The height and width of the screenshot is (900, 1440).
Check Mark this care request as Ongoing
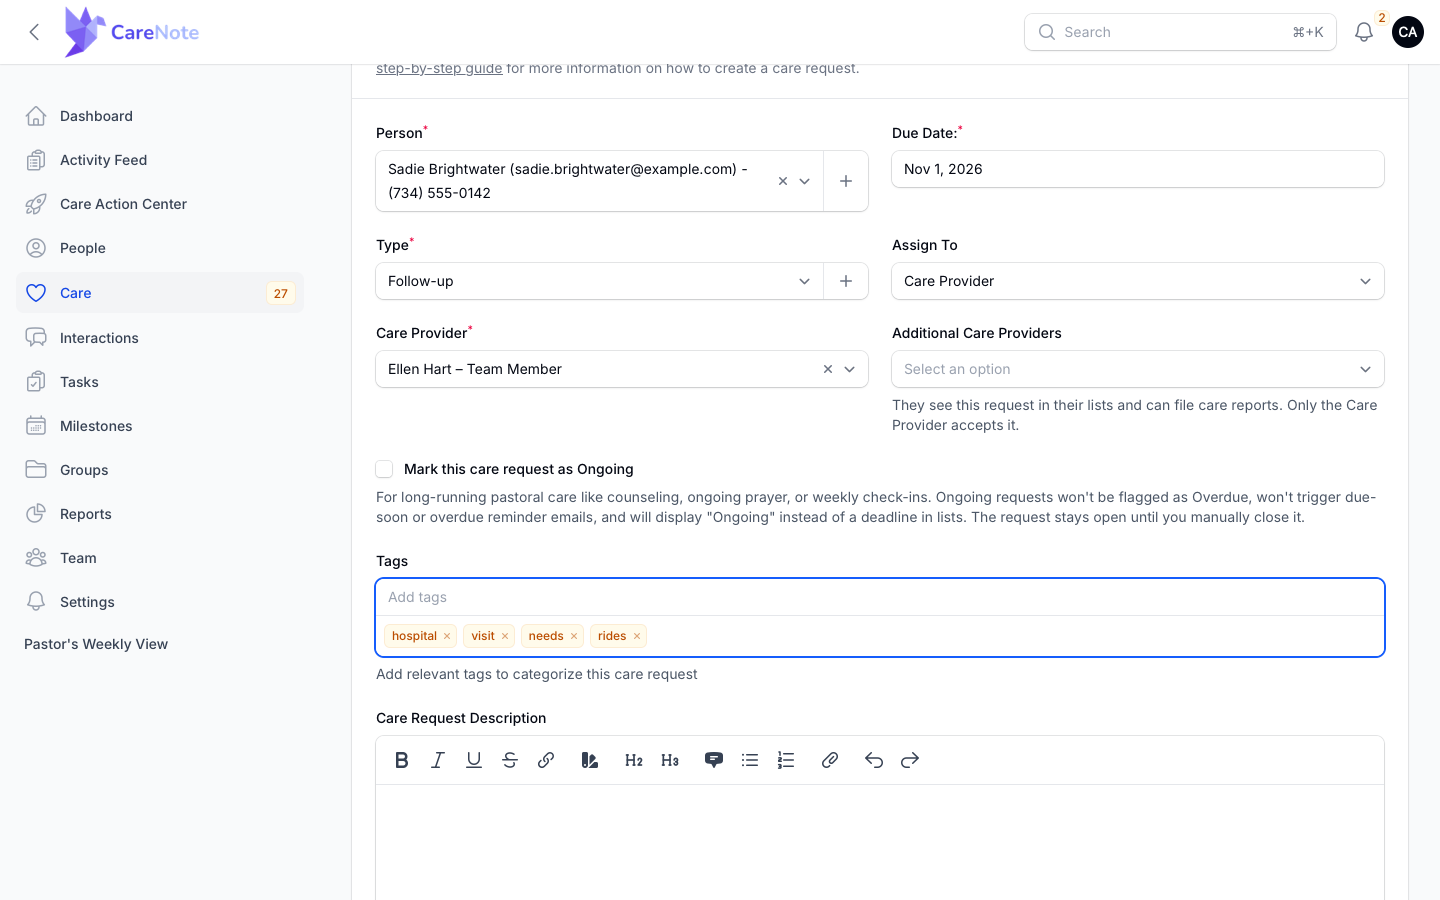coord(384,469)
